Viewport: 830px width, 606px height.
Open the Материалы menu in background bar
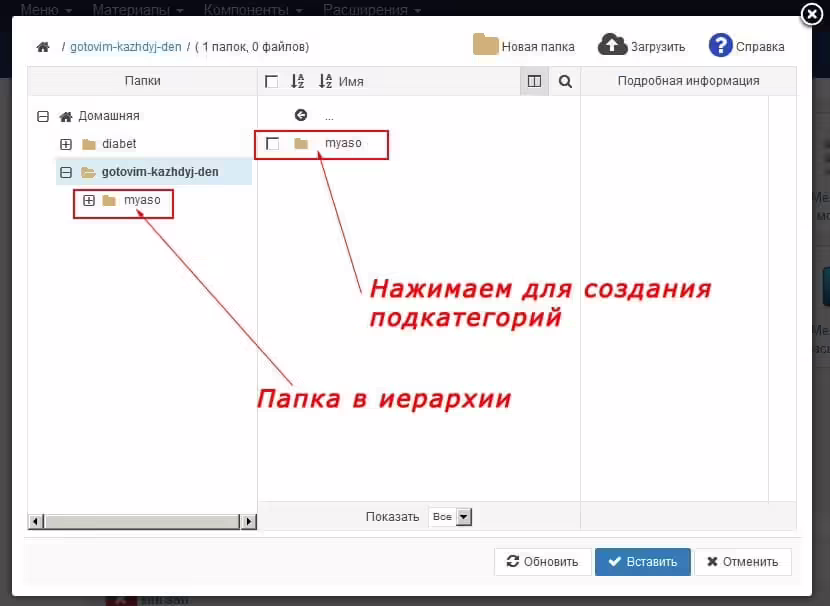click(x=138, y=10)
